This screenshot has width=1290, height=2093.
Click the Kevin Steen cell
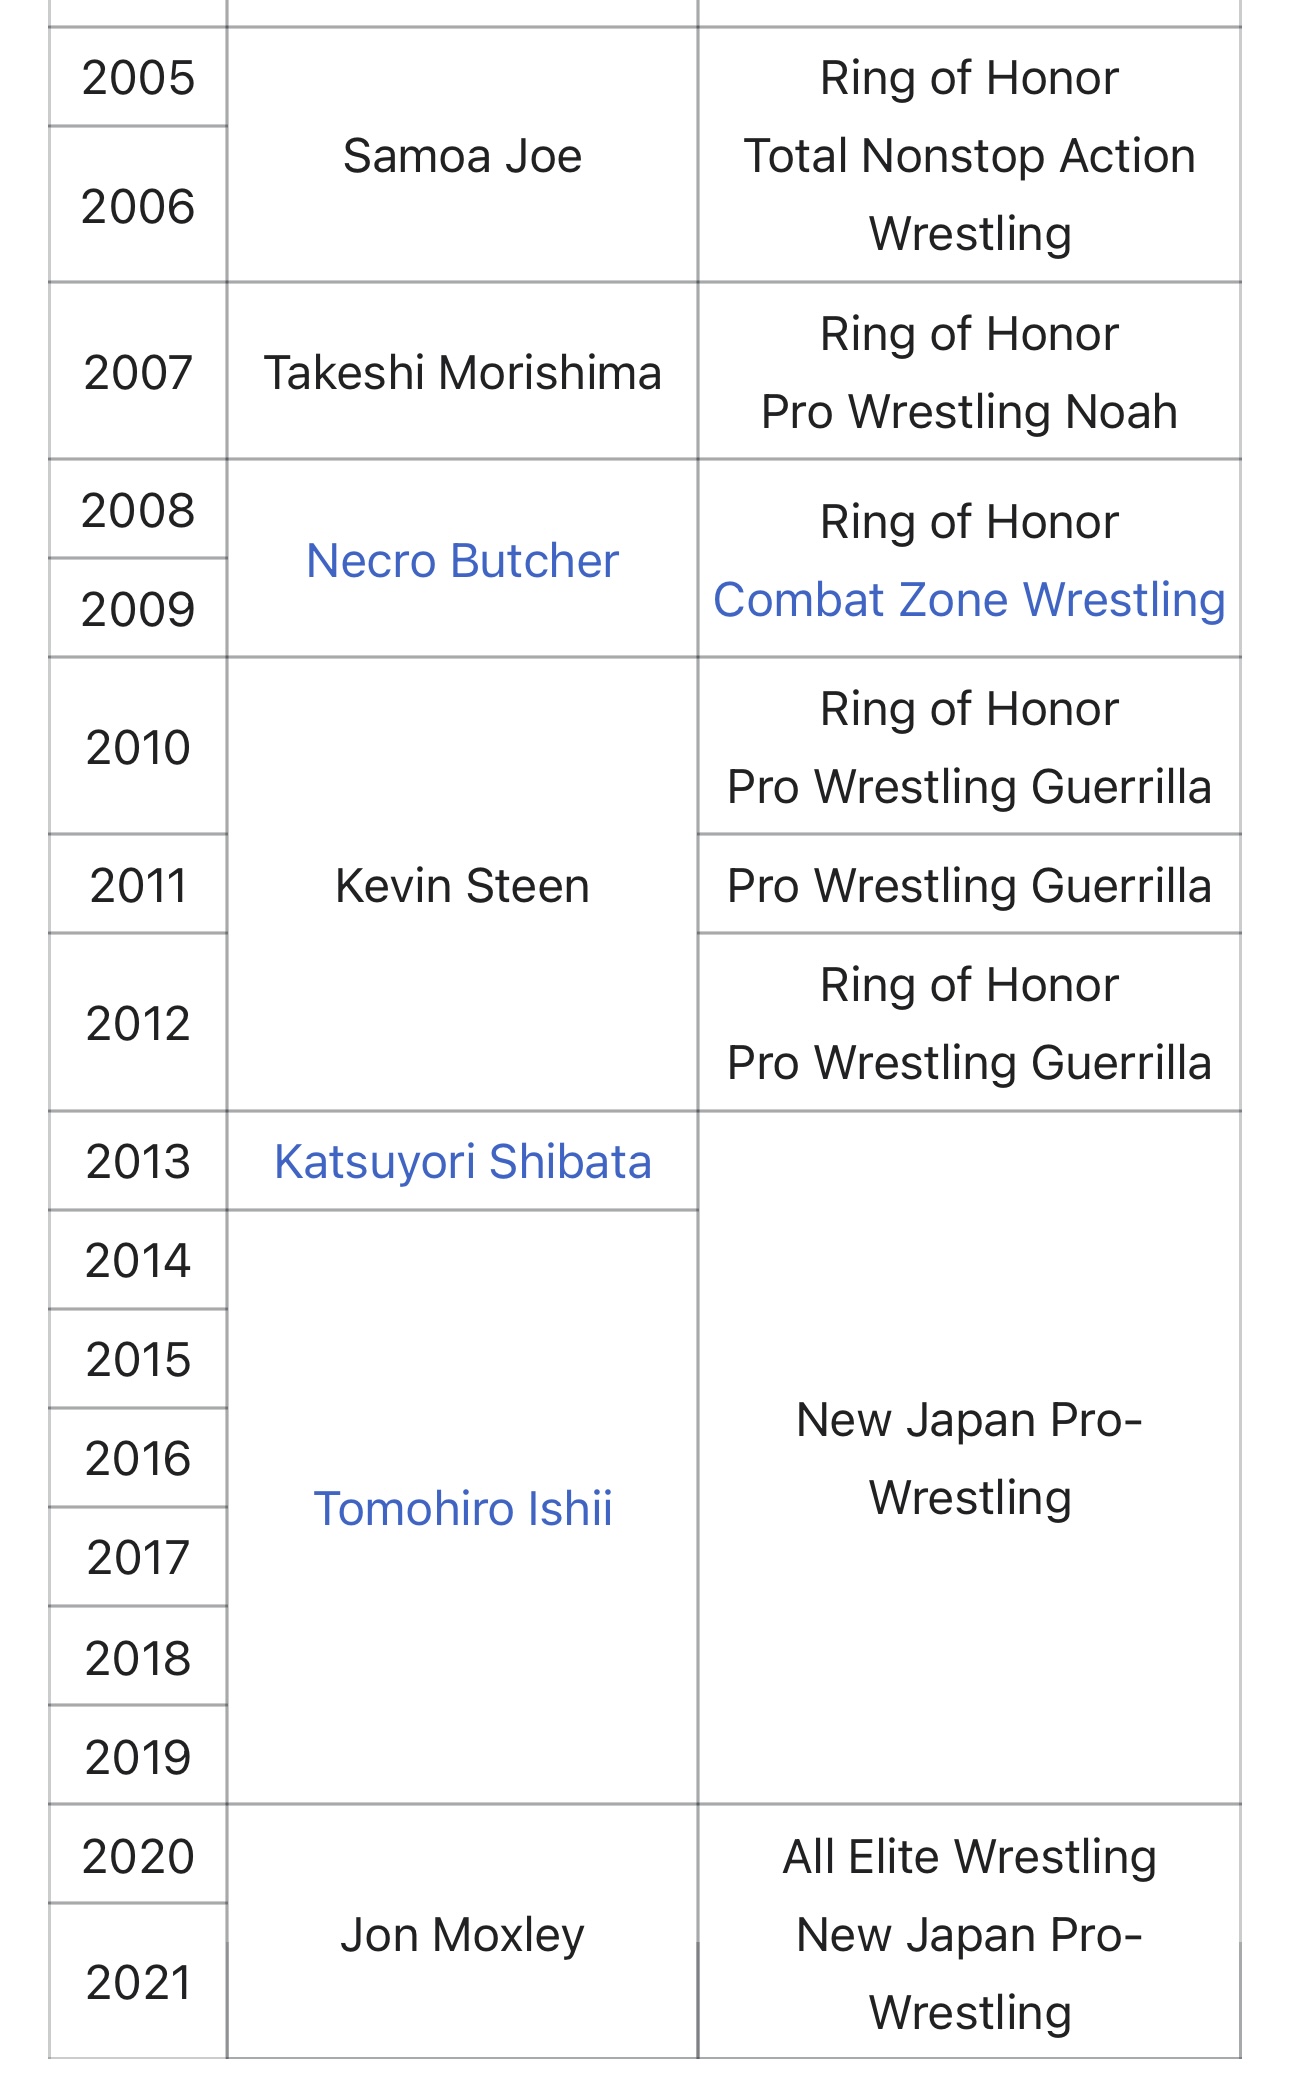462,885
